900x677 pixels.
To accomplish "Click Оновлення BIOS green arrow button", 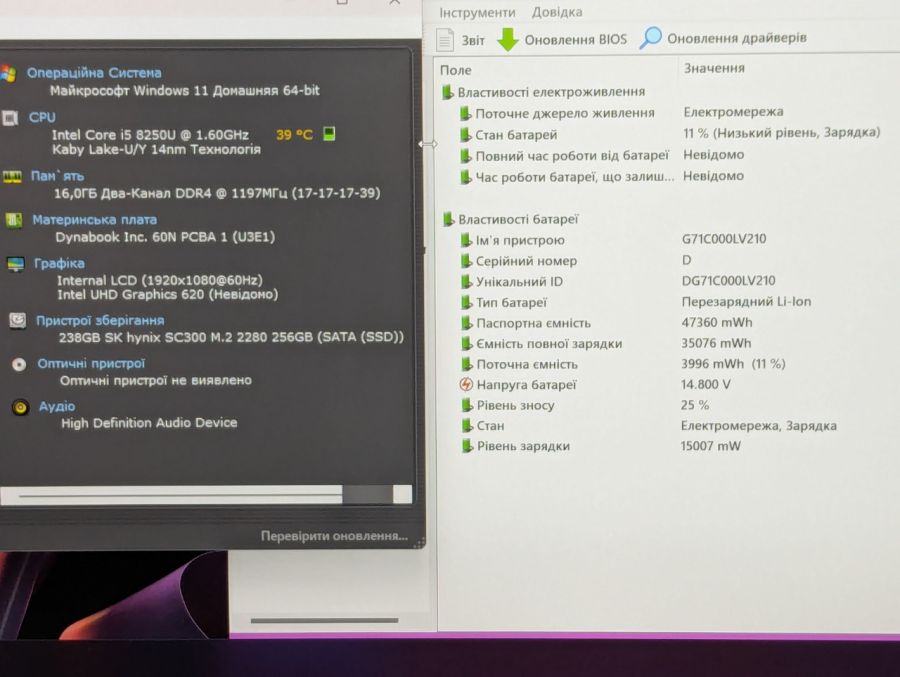I will coord(561,40).
